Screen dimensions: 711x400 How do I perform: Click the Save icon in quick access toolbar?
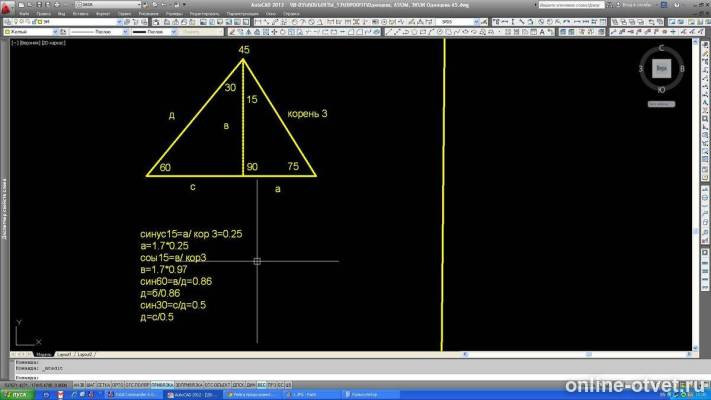coord(39,5)
